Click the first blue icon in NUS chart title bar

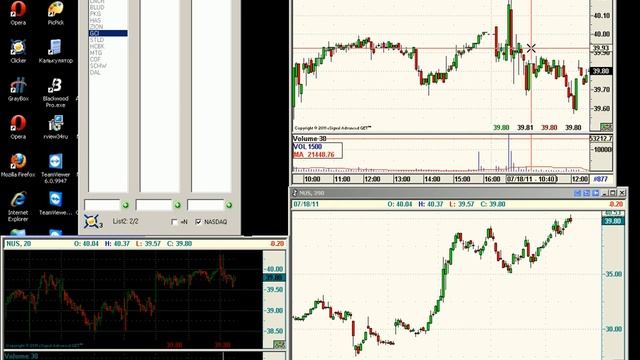click(577, 193)
